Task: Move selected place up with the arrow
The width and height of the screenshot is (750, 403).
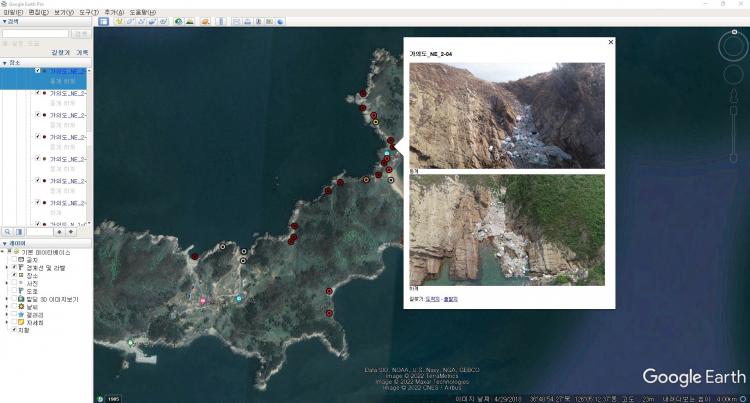Action: coord(59,232)
